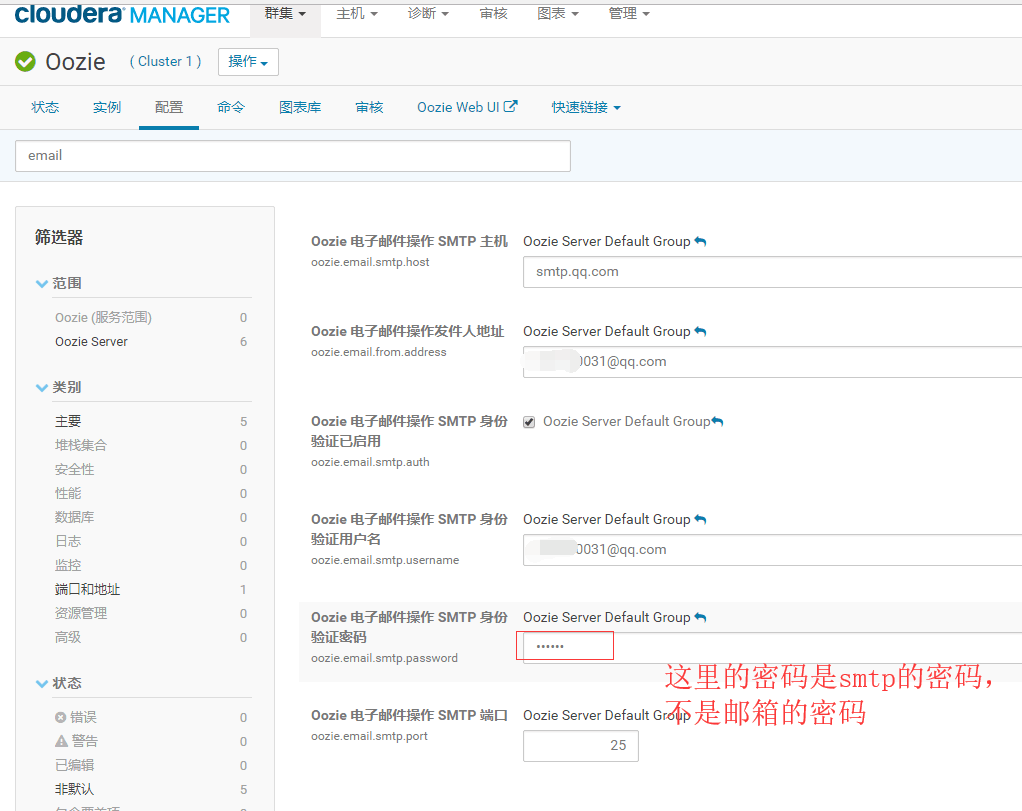
Task: Open the 管理 dropdown menu
Action: [x=629, y=14]
